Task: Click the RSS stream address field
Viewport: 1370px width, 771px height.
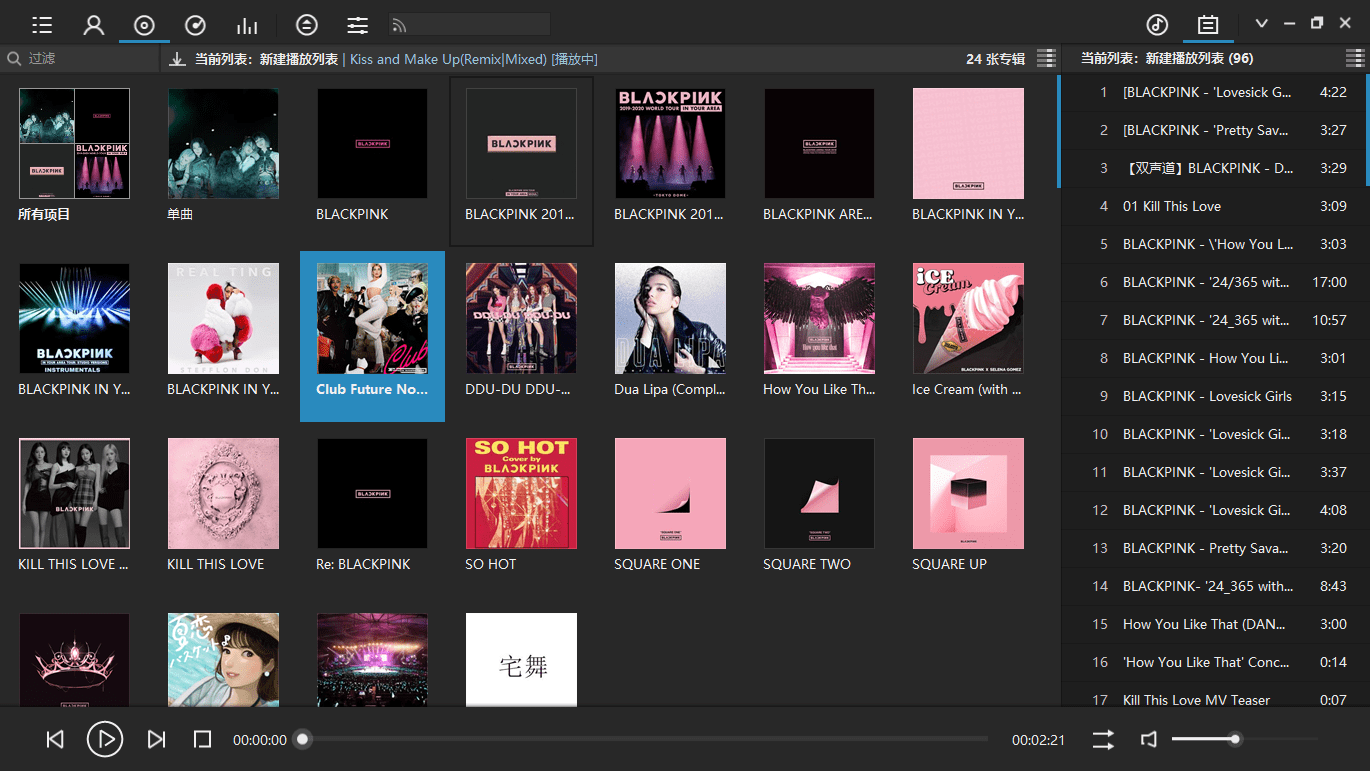Action: coord(469,25)
